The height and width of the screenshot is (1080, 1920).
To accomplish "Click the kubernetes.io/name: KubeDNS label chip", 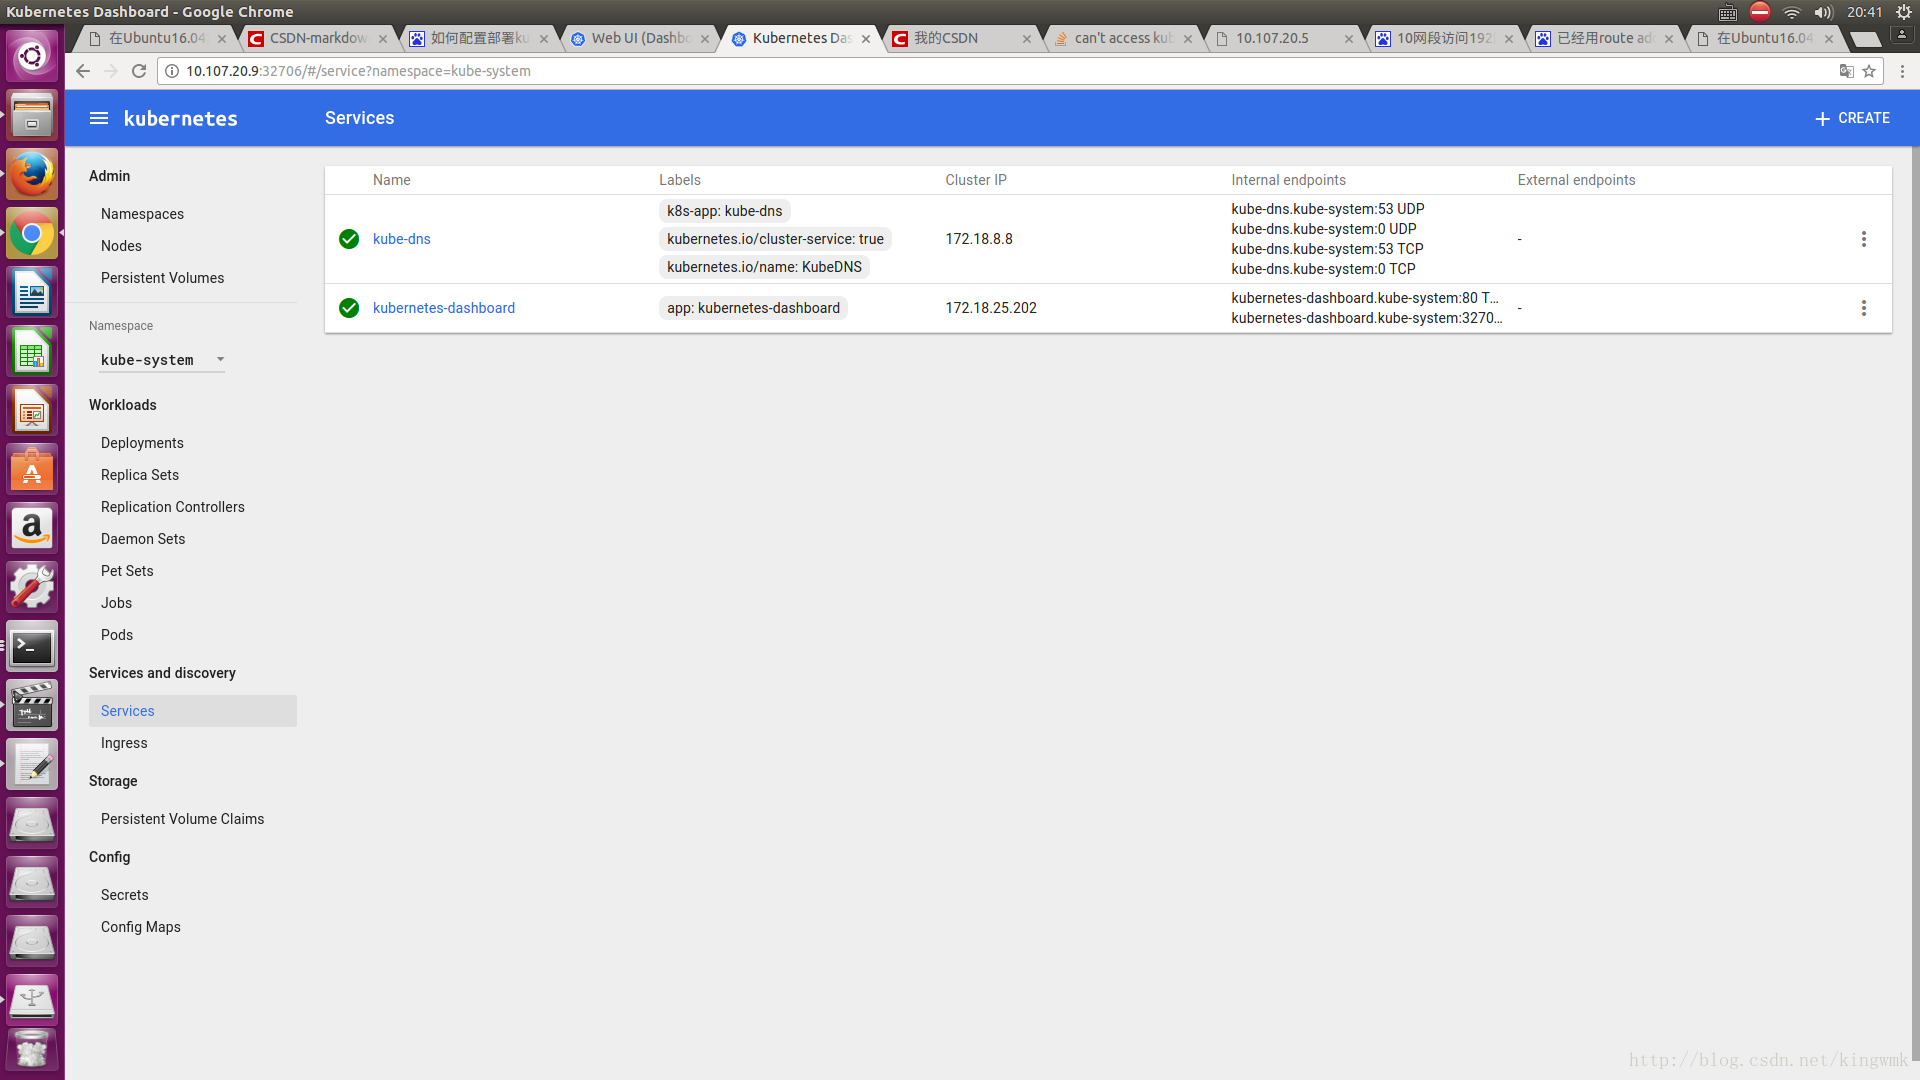I will click(764, 267).
